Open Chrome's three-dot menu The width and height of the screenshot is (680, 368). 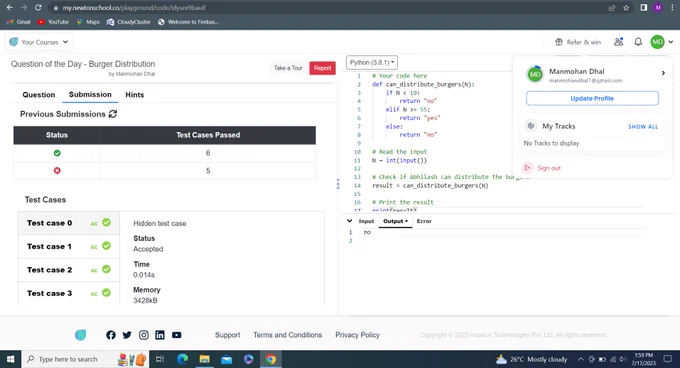[x=672, y=8]
